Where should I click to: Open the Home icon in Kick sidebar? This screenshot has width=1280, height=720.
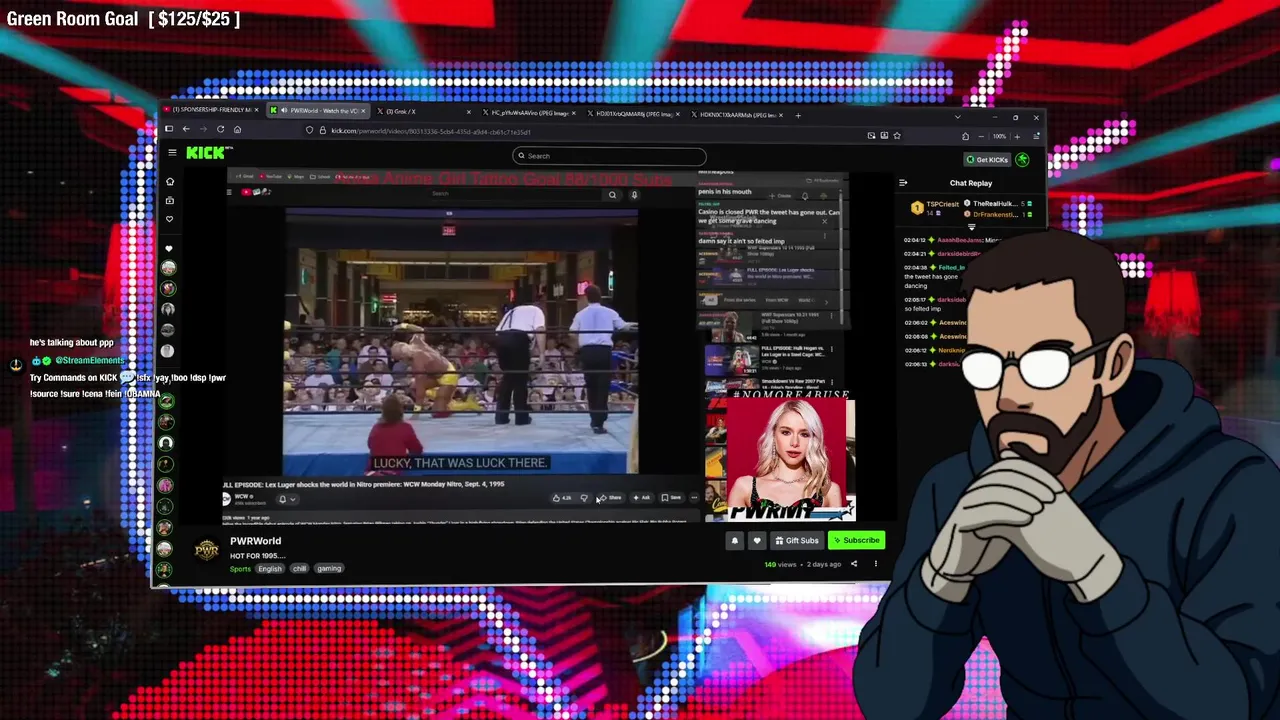click(x=169, y=182)
